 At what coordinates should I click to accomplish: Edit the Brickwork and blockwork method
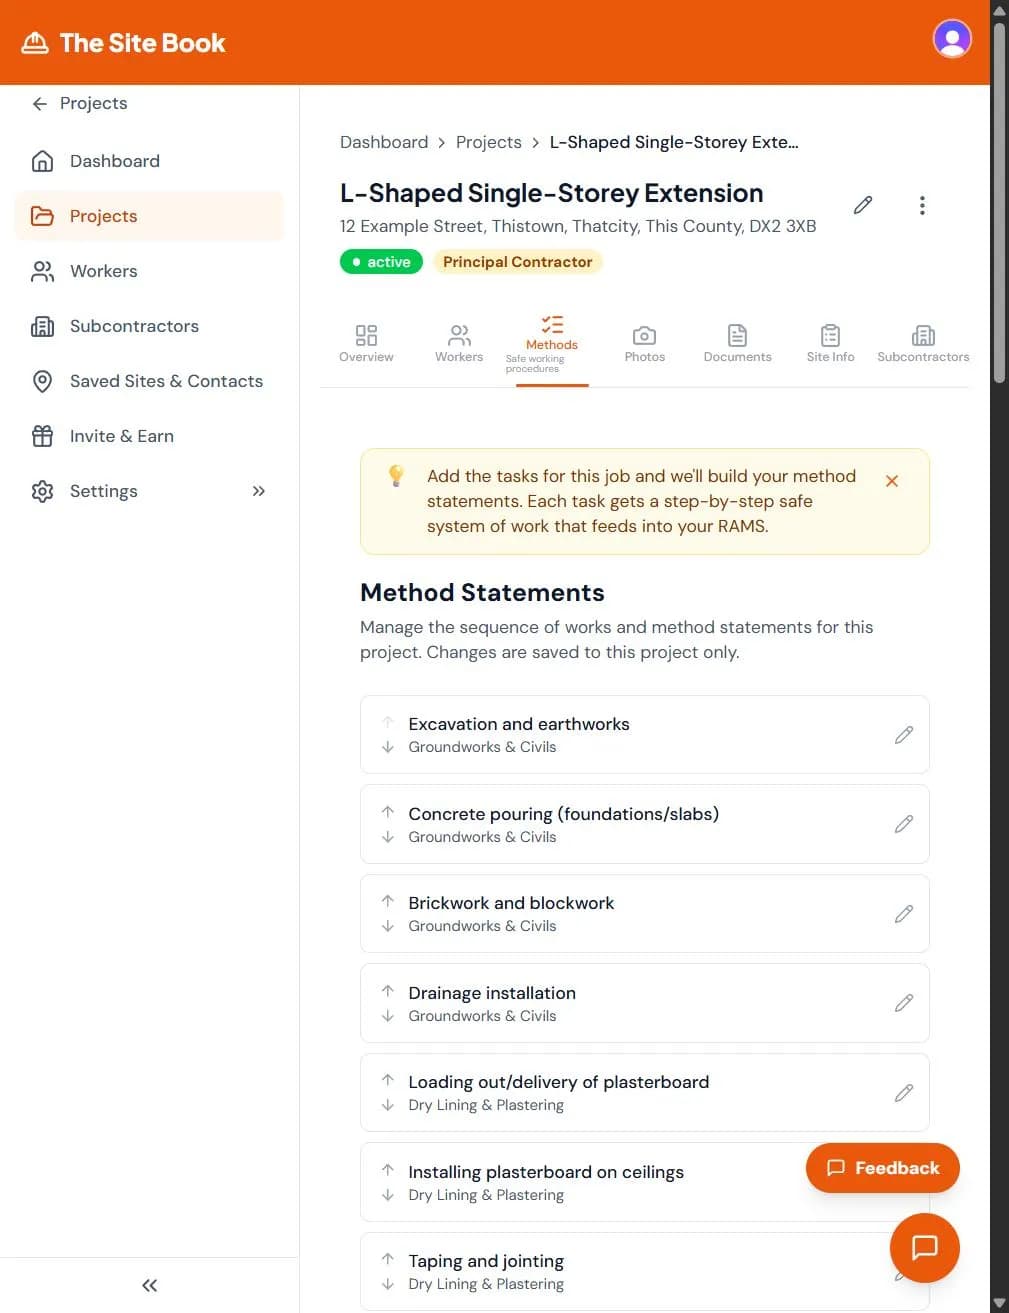pyautogui.click(x=903, y=914)
